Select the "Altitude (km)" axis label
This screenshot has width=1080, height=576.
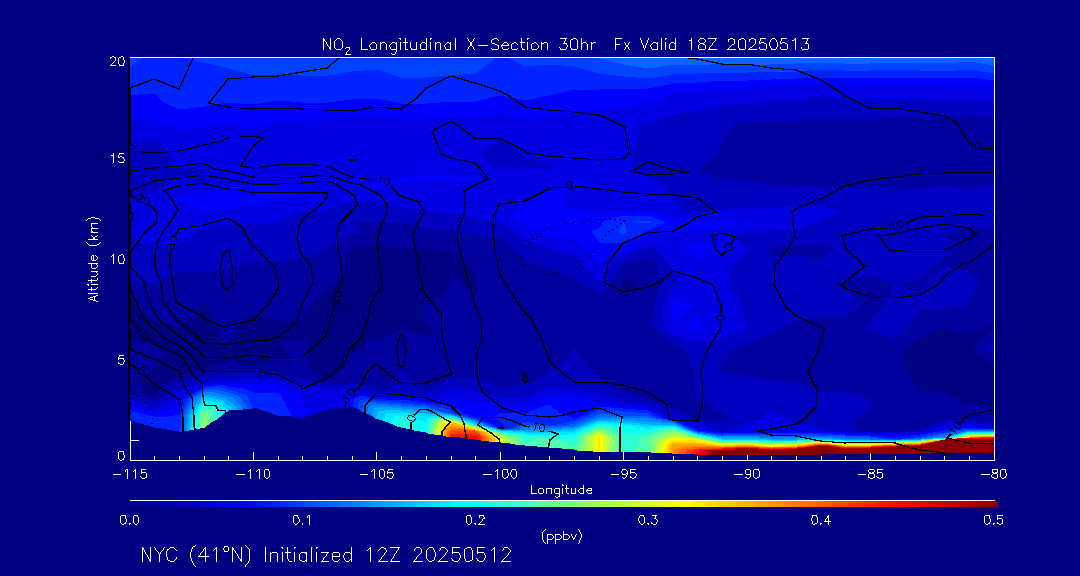pyautogui.click(x=92, y=258)
